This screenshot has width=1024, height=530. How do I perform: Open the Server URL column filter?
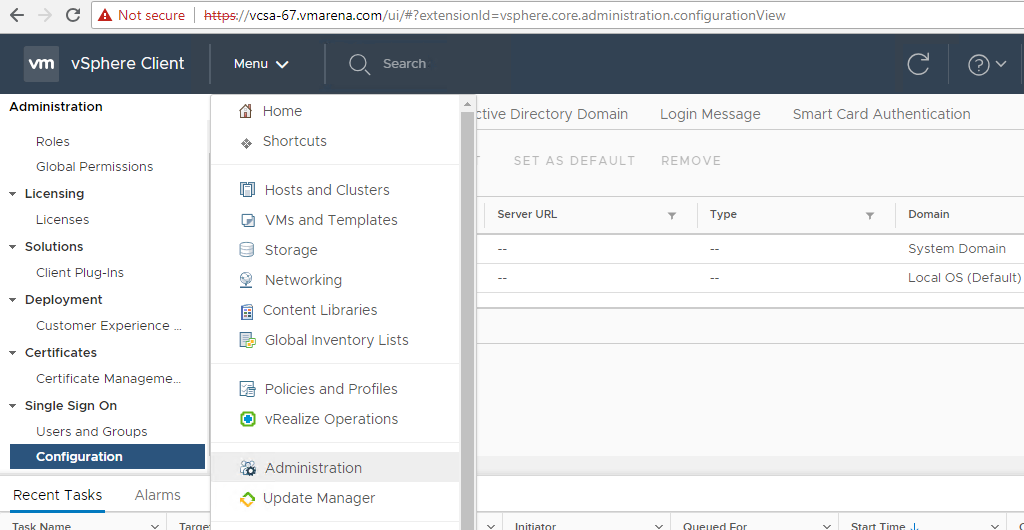tap(672, 215)
